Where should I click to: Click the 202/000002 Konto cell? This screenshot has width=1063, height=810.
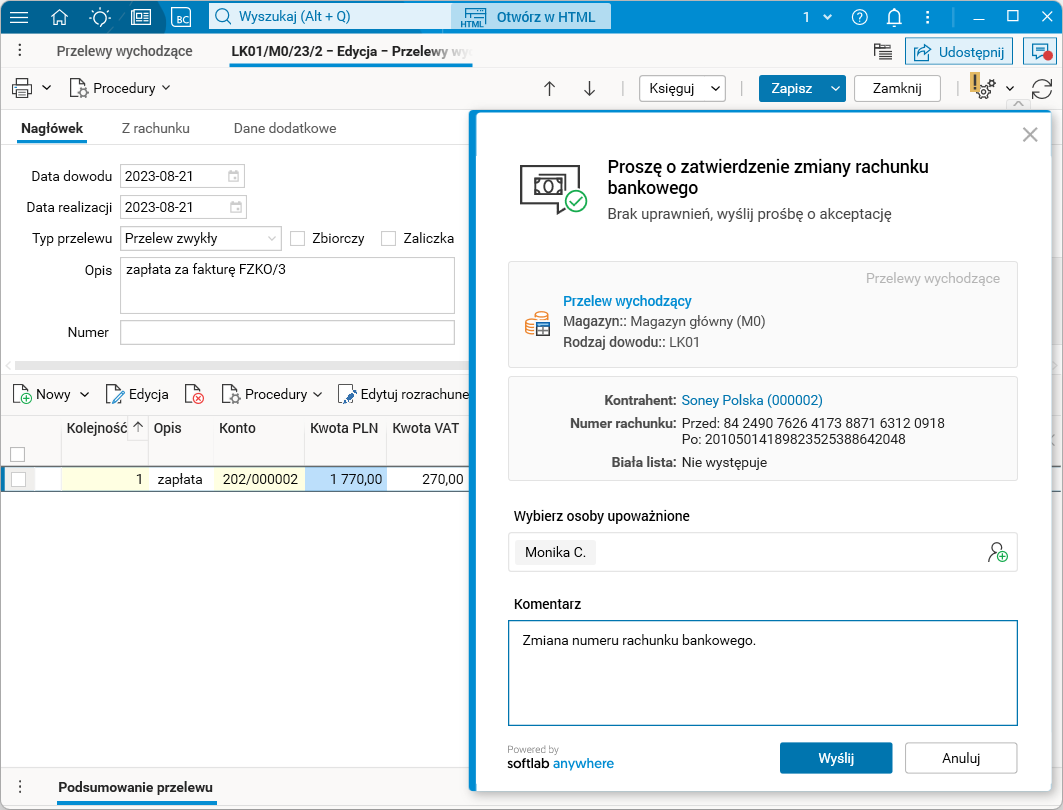coord(259,479)
